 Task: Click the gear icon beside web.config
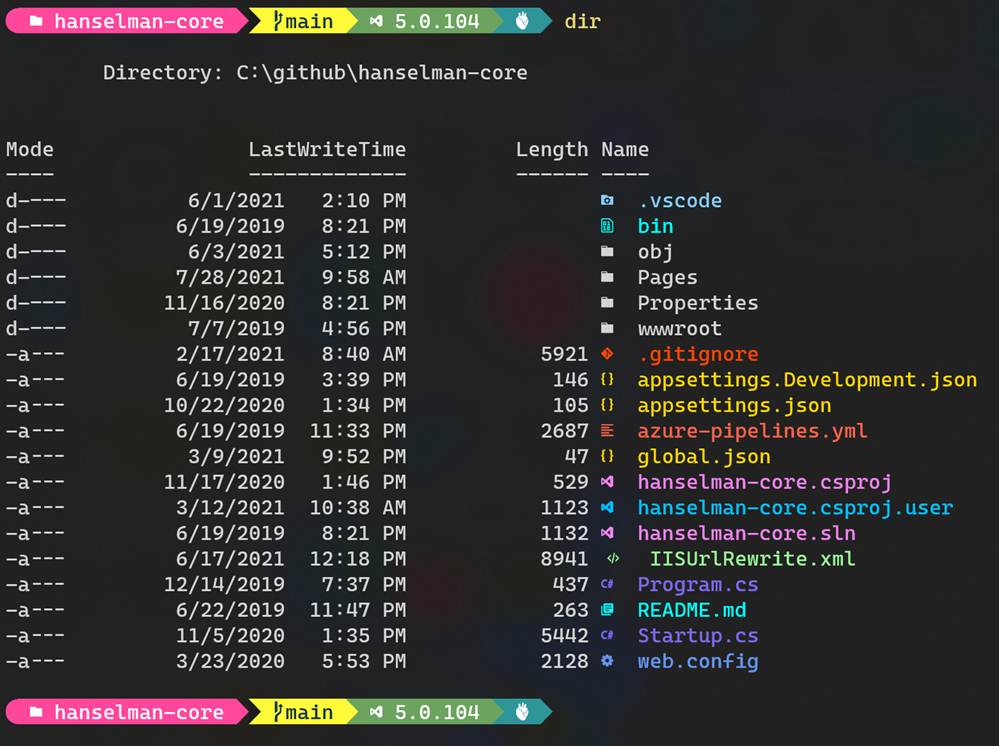(607, 661)
